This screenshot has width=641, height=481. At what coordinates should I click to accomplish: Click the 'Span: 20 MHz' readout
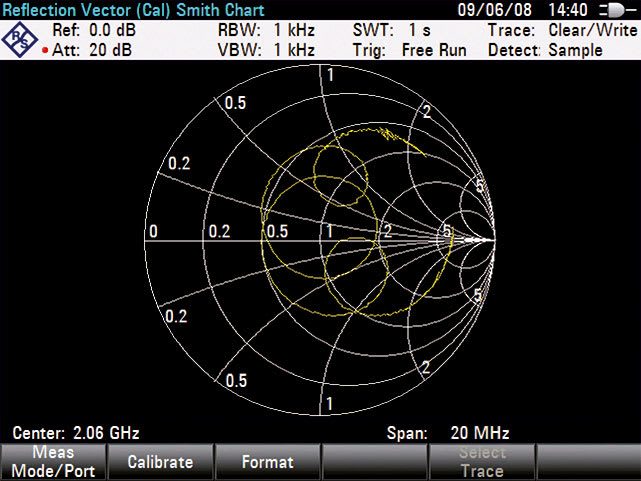pos(448,433)
